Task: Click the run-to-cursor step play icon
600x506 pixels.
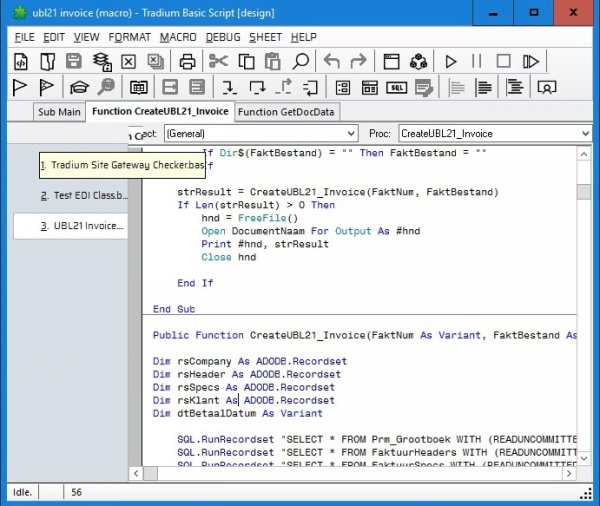Action: 531,62
